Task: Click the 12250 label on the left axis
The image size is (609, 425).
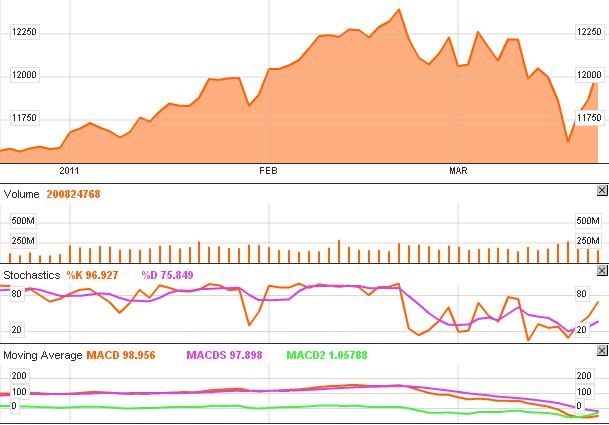Action: tap(24, 32)
